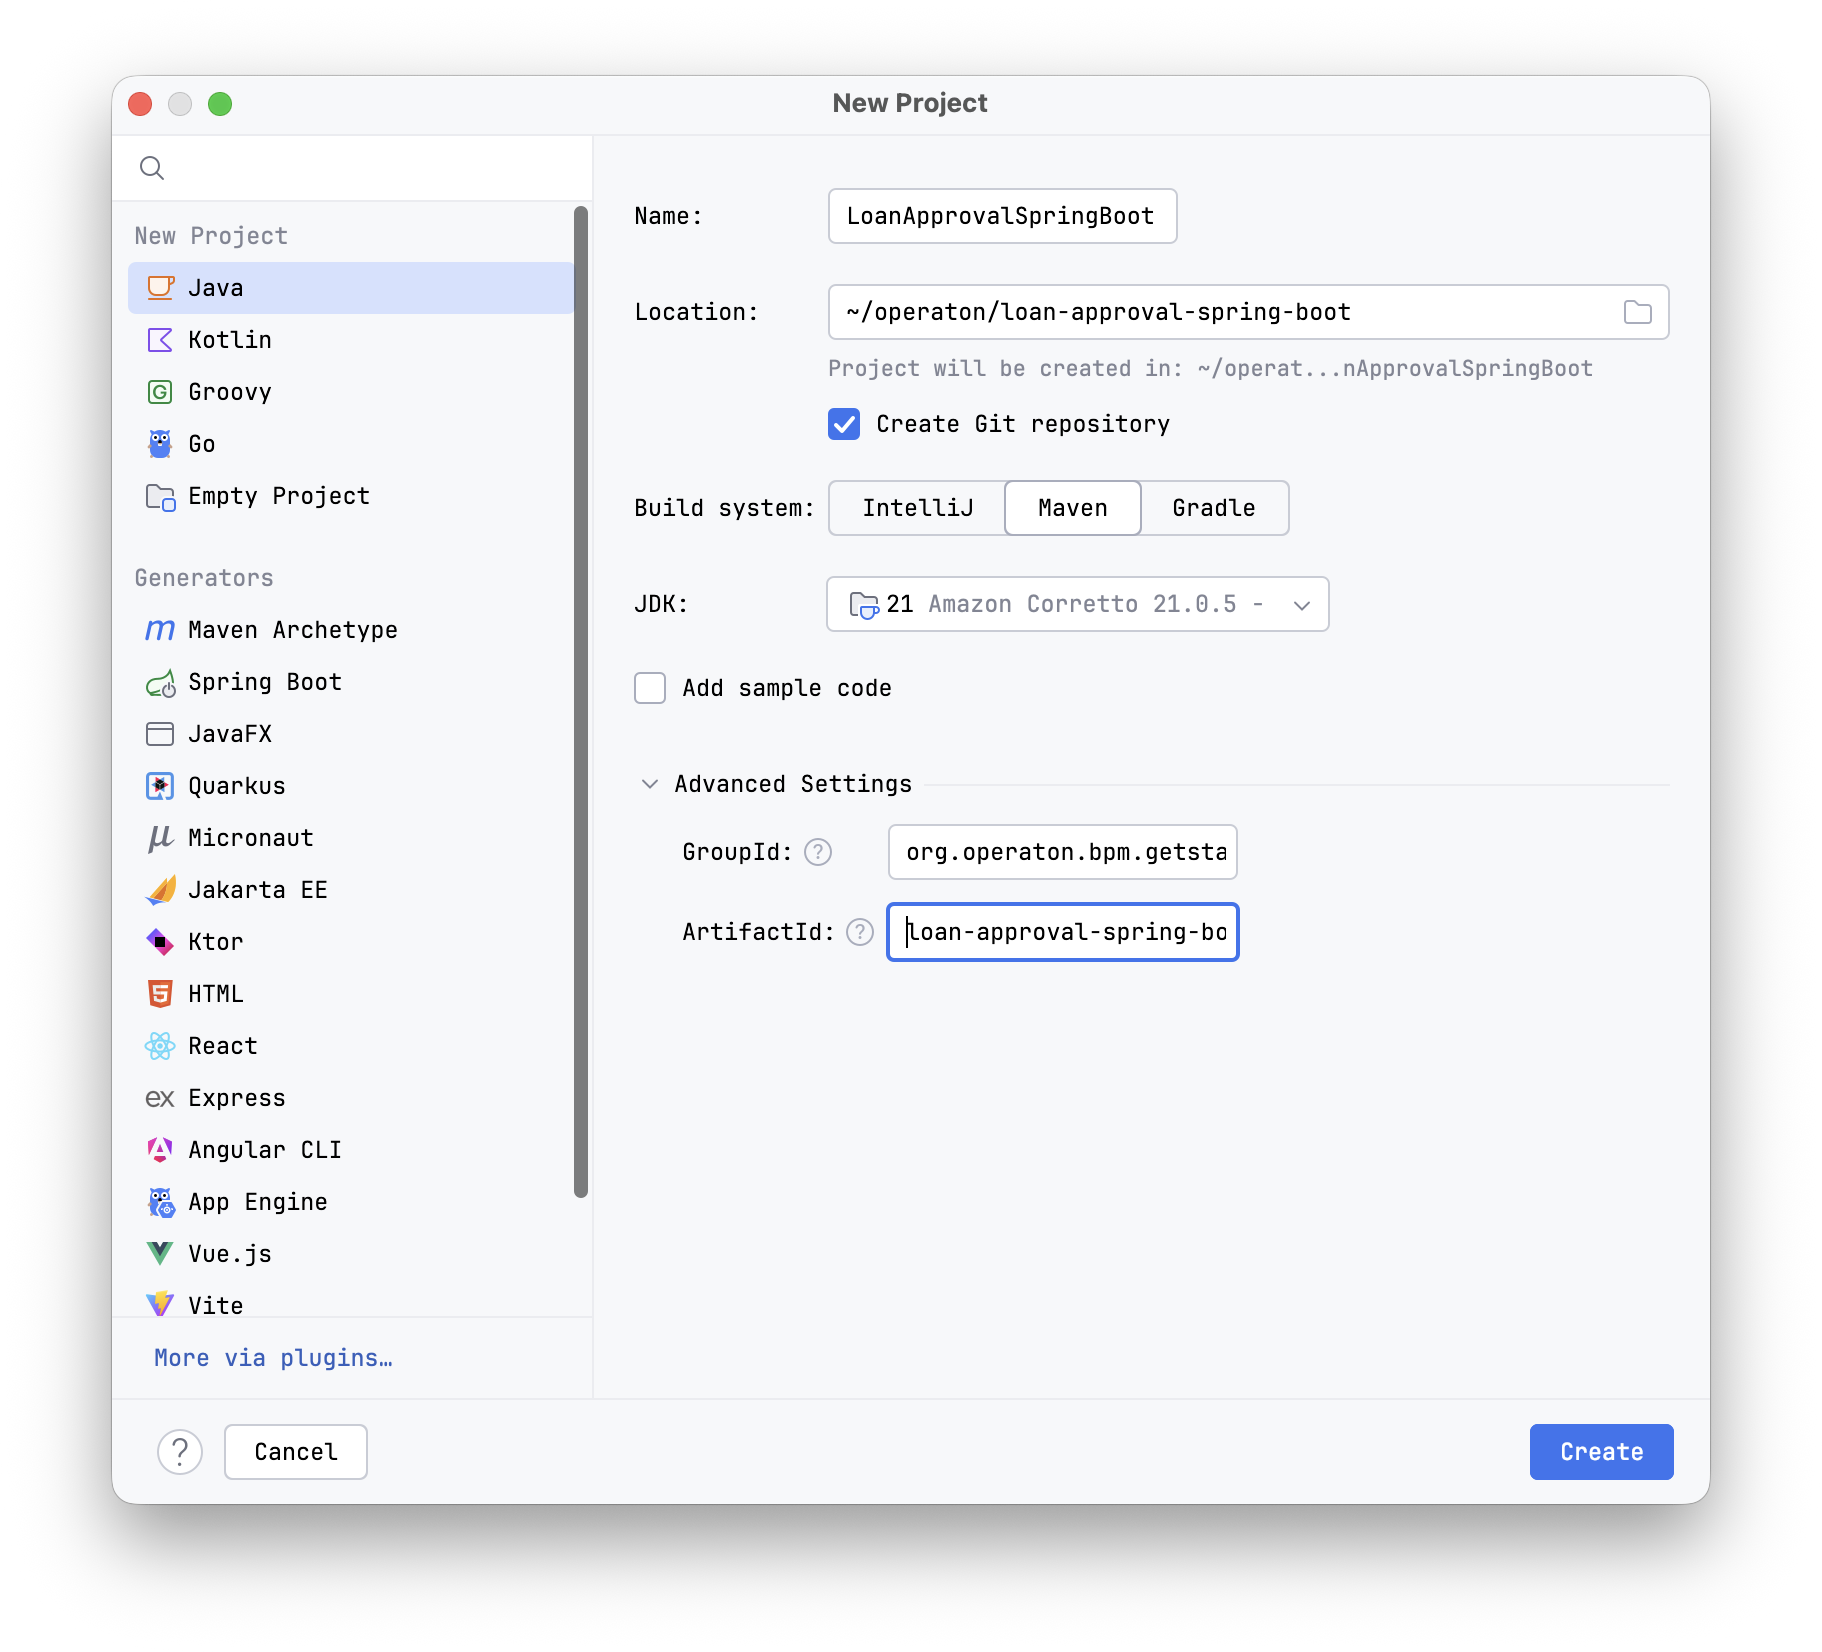This screenshot has width=1822, height=1652.
Task: Click the Empty Project folder icon
Action: (160, 496)
